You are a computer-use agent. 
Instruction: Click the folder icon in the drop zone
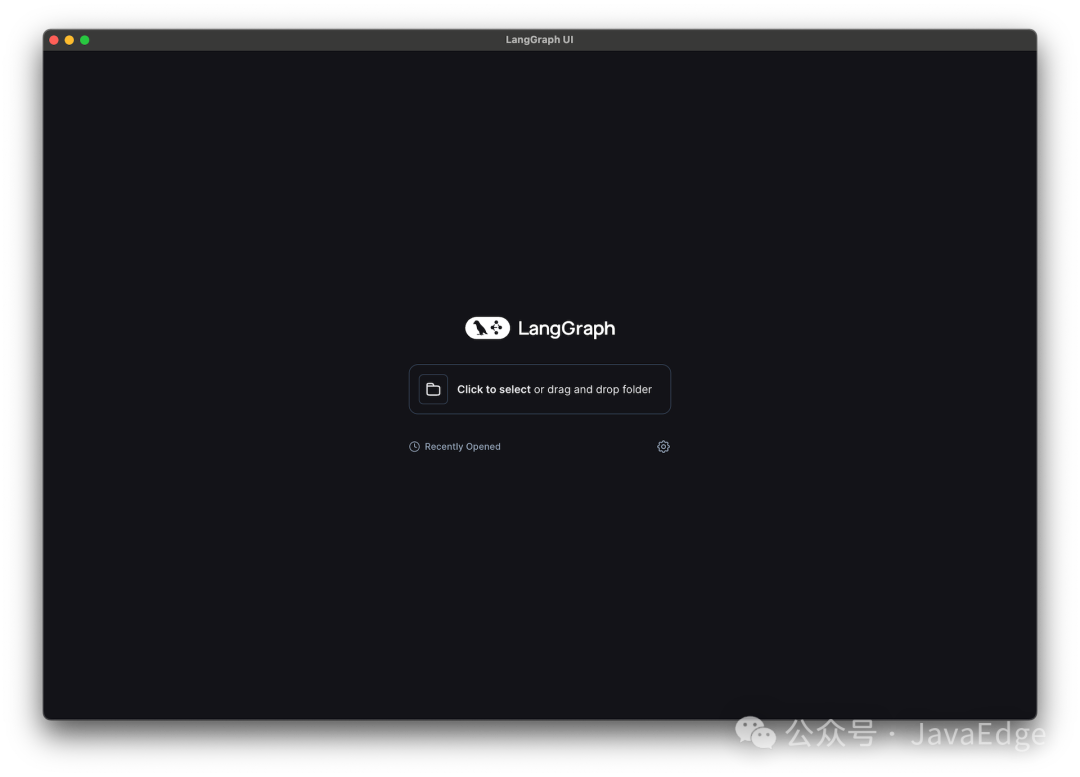pyautogui.click(x=433, y=389)
